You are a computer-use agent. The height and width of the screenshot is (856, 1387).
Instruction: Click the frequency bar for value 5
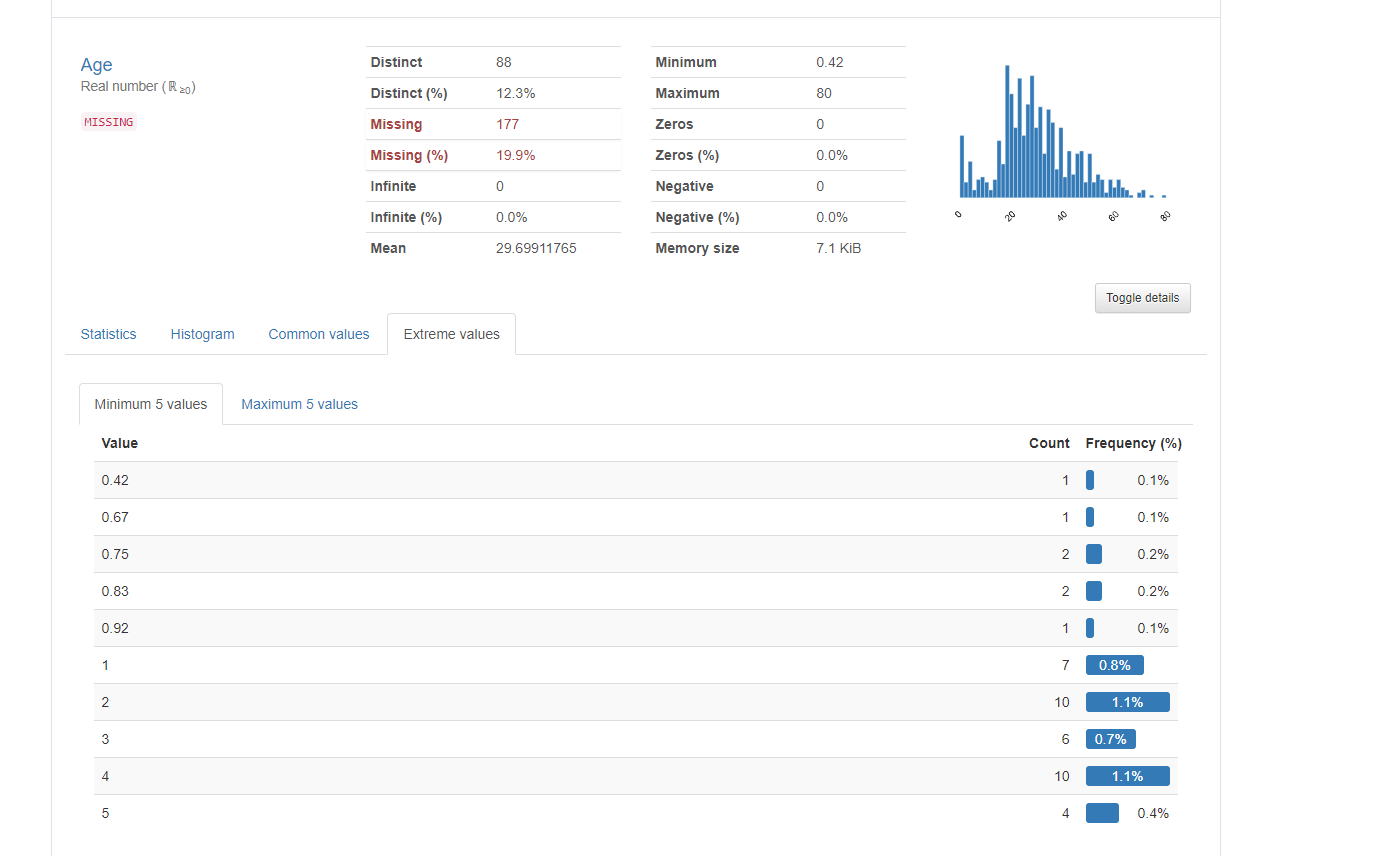pos(1102,813)
